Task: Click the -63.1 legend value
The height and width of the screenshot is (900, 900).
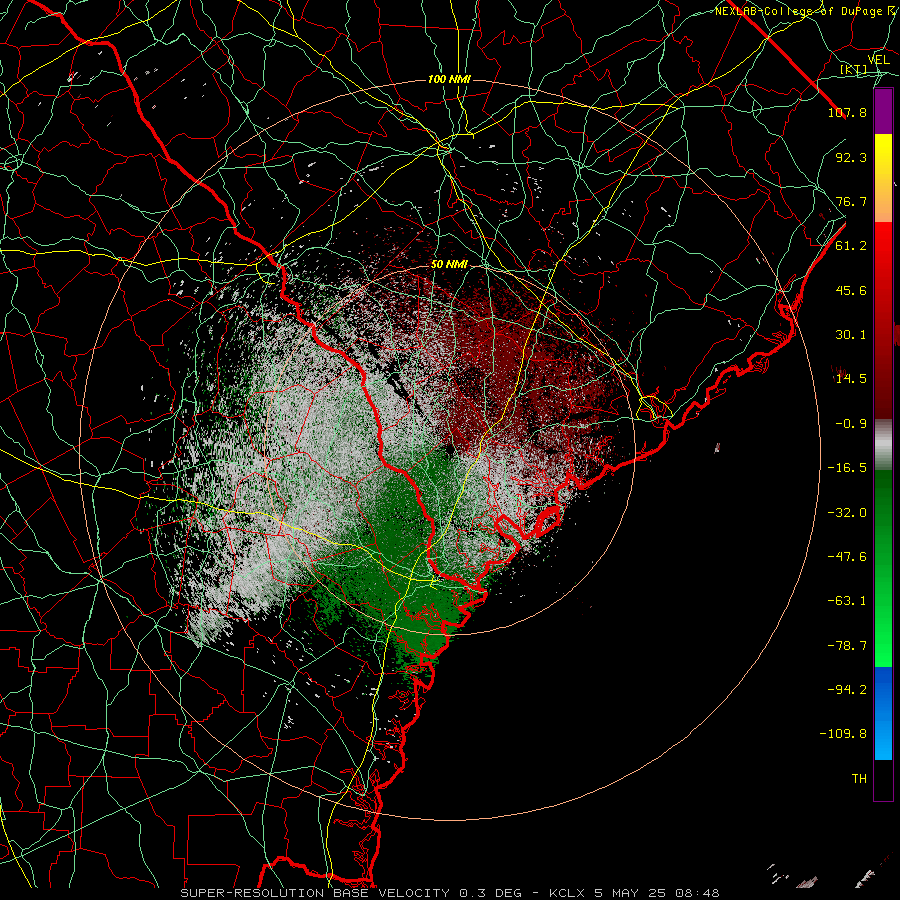Action: pos(847,601)
